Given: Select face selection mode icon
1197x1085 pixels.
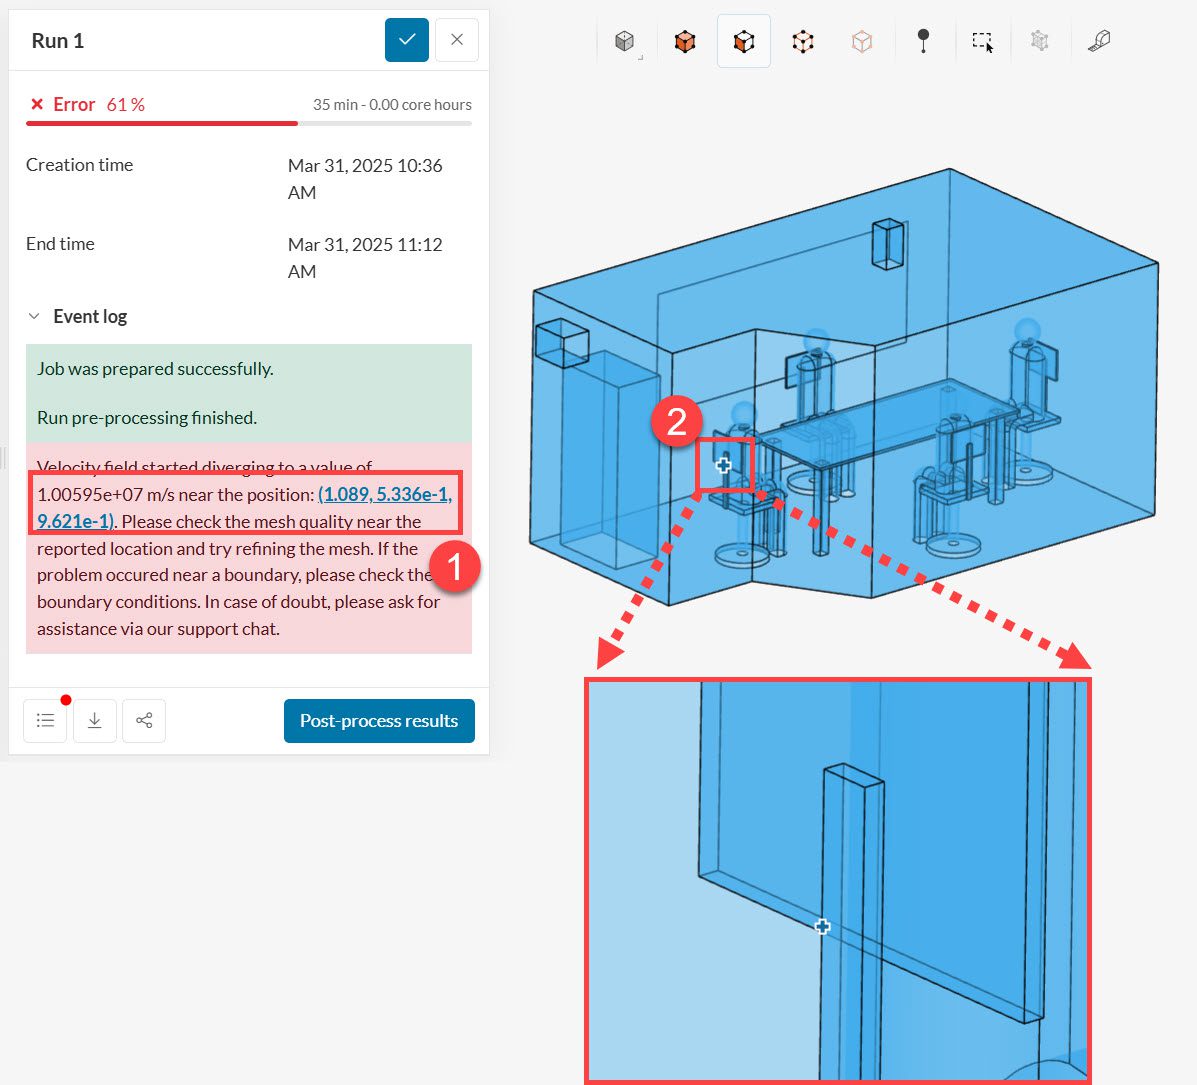Looking at the screenshot, I should (x=743, y=42).
